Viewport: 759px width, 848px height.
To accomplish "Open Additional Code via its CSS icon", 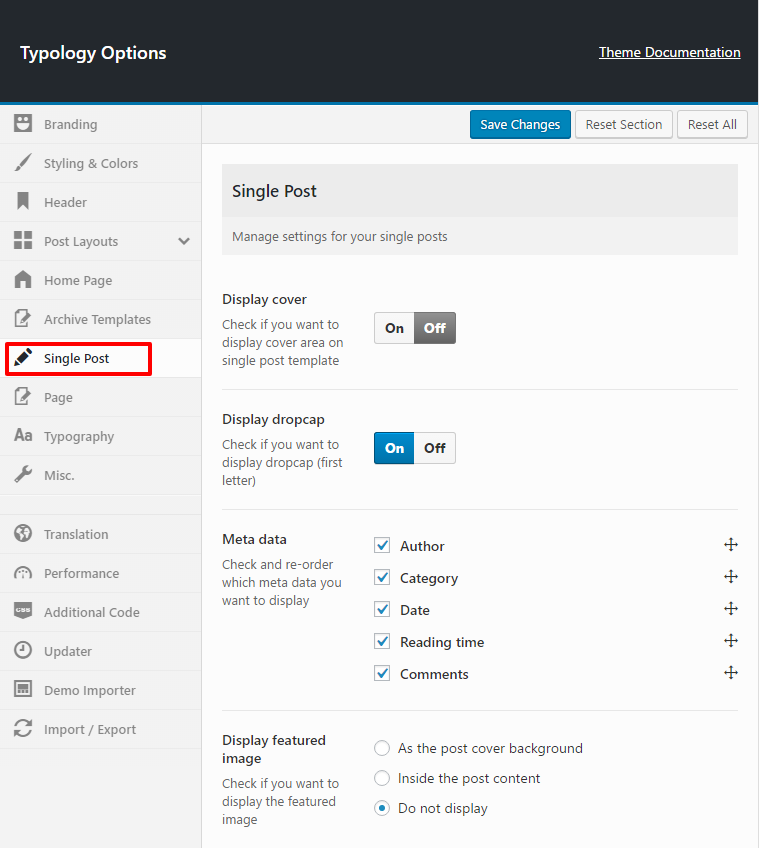I will point(22,612).
